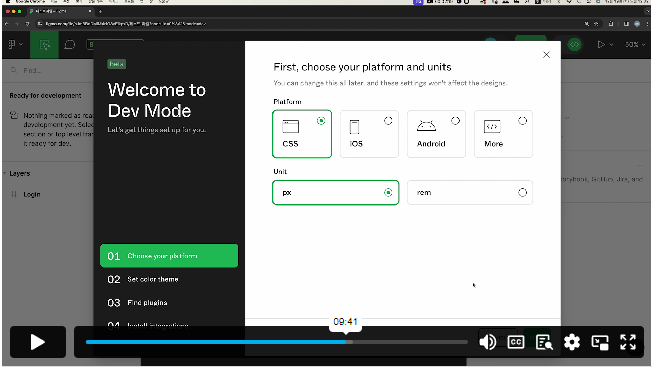Viewport: 652px width, 367px height.
Task: Collapse the Layers section
Action: 5,173
